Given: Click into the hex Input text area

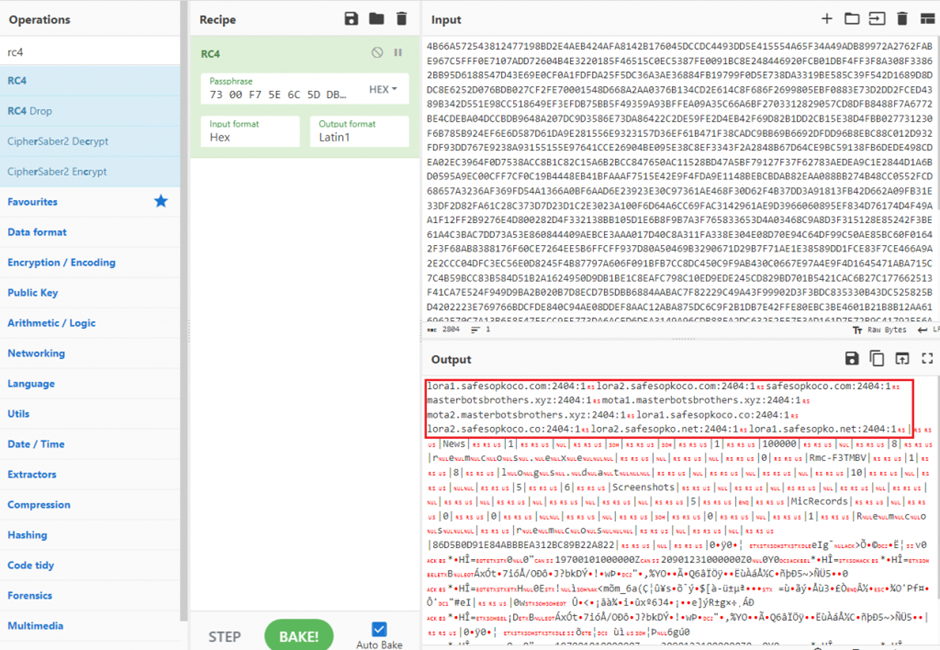Looking at the screenshot, I should coord(680,180).
